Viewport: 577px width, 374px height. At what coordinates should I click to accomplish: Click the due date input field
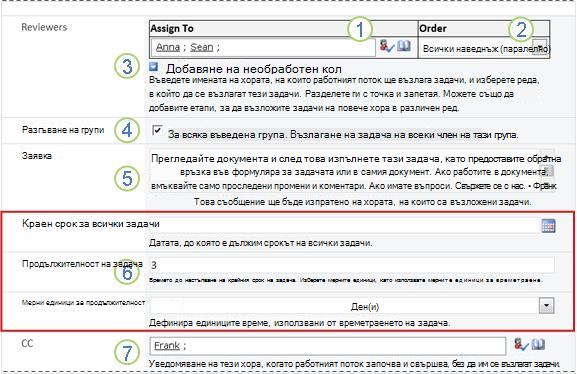tap(344, 225)
